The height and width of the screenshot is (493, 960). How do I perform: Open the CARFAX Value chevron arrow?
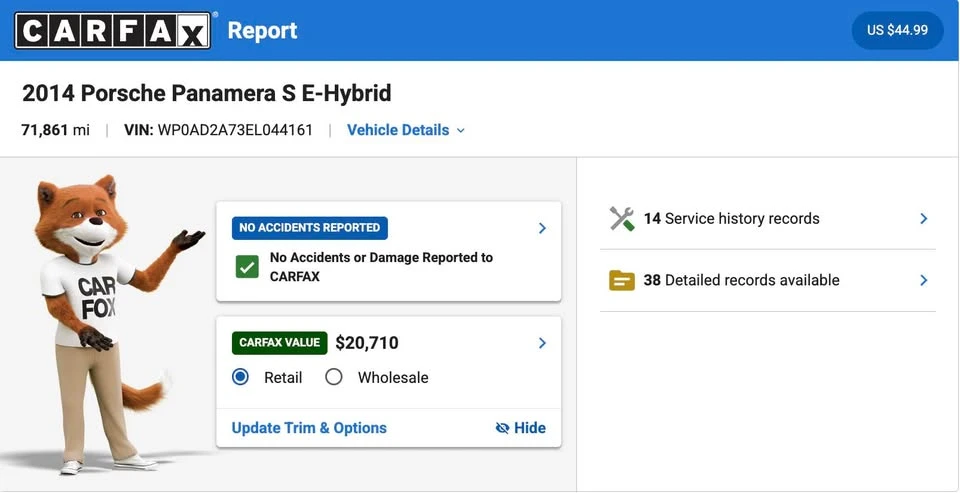point(542,343)
